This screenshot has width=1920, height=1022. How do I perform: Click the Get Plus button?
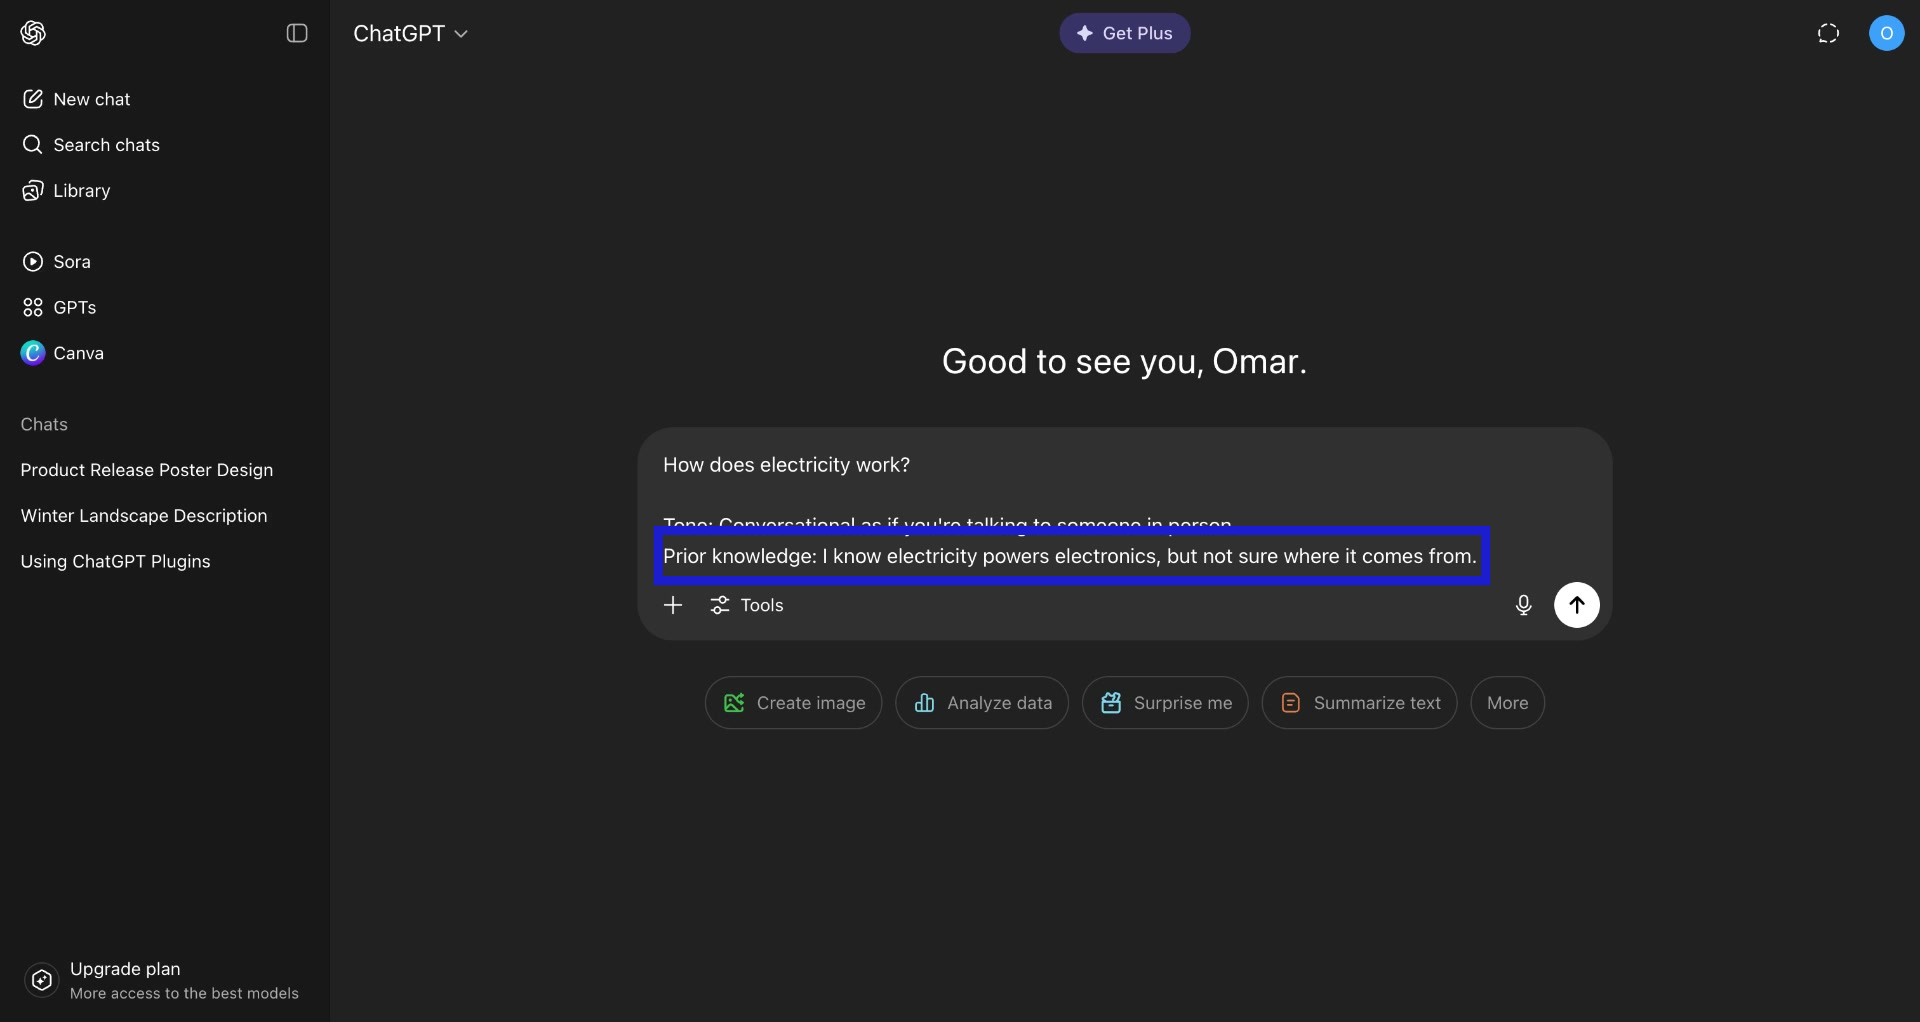1124,33
